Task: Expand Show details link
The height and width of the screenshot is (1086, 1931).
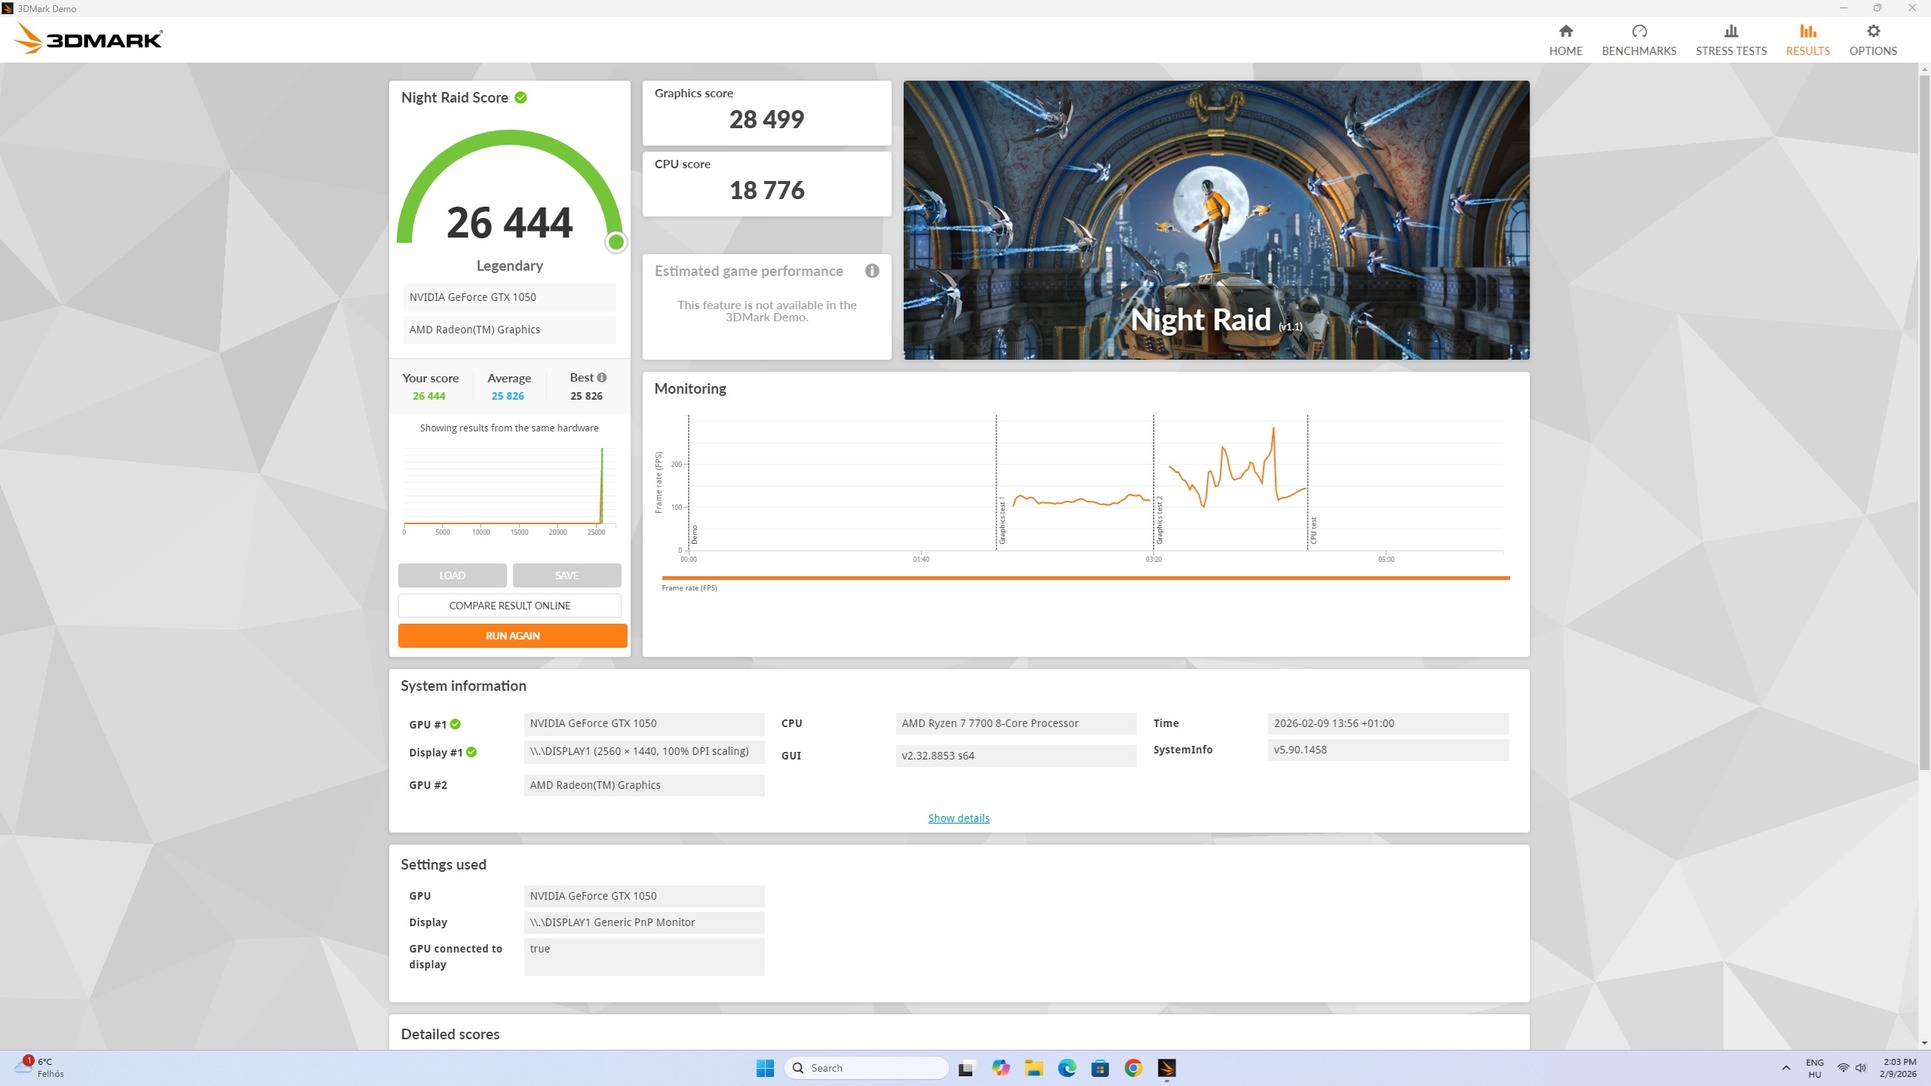Action: 958,818
